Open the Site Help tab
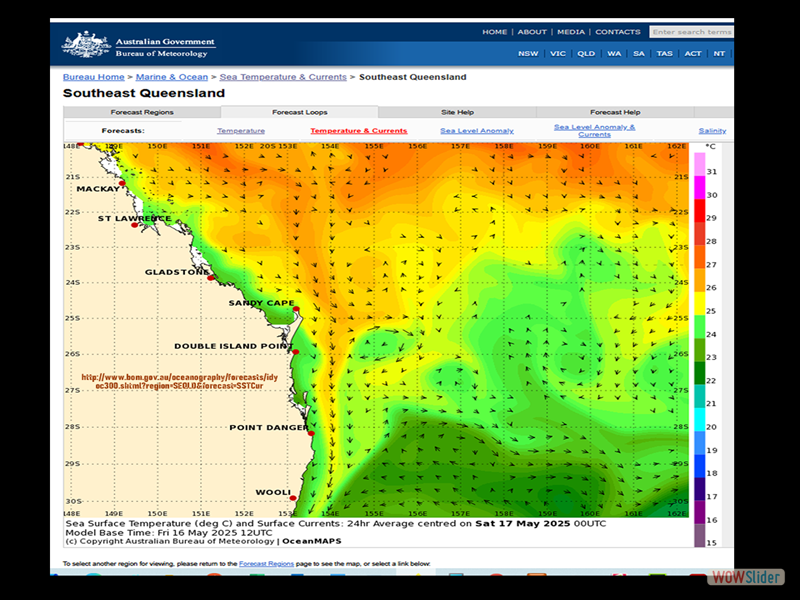This screenshot has height=600, width=800. 457,112
